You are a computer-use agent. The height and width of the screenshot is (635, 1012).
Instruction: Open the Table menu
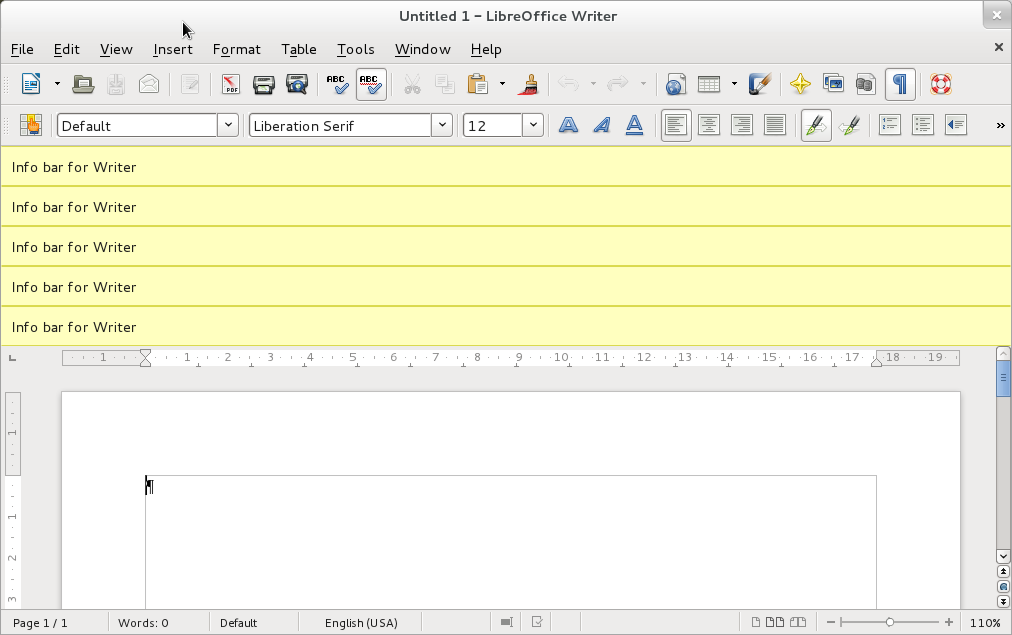point(299,49)
